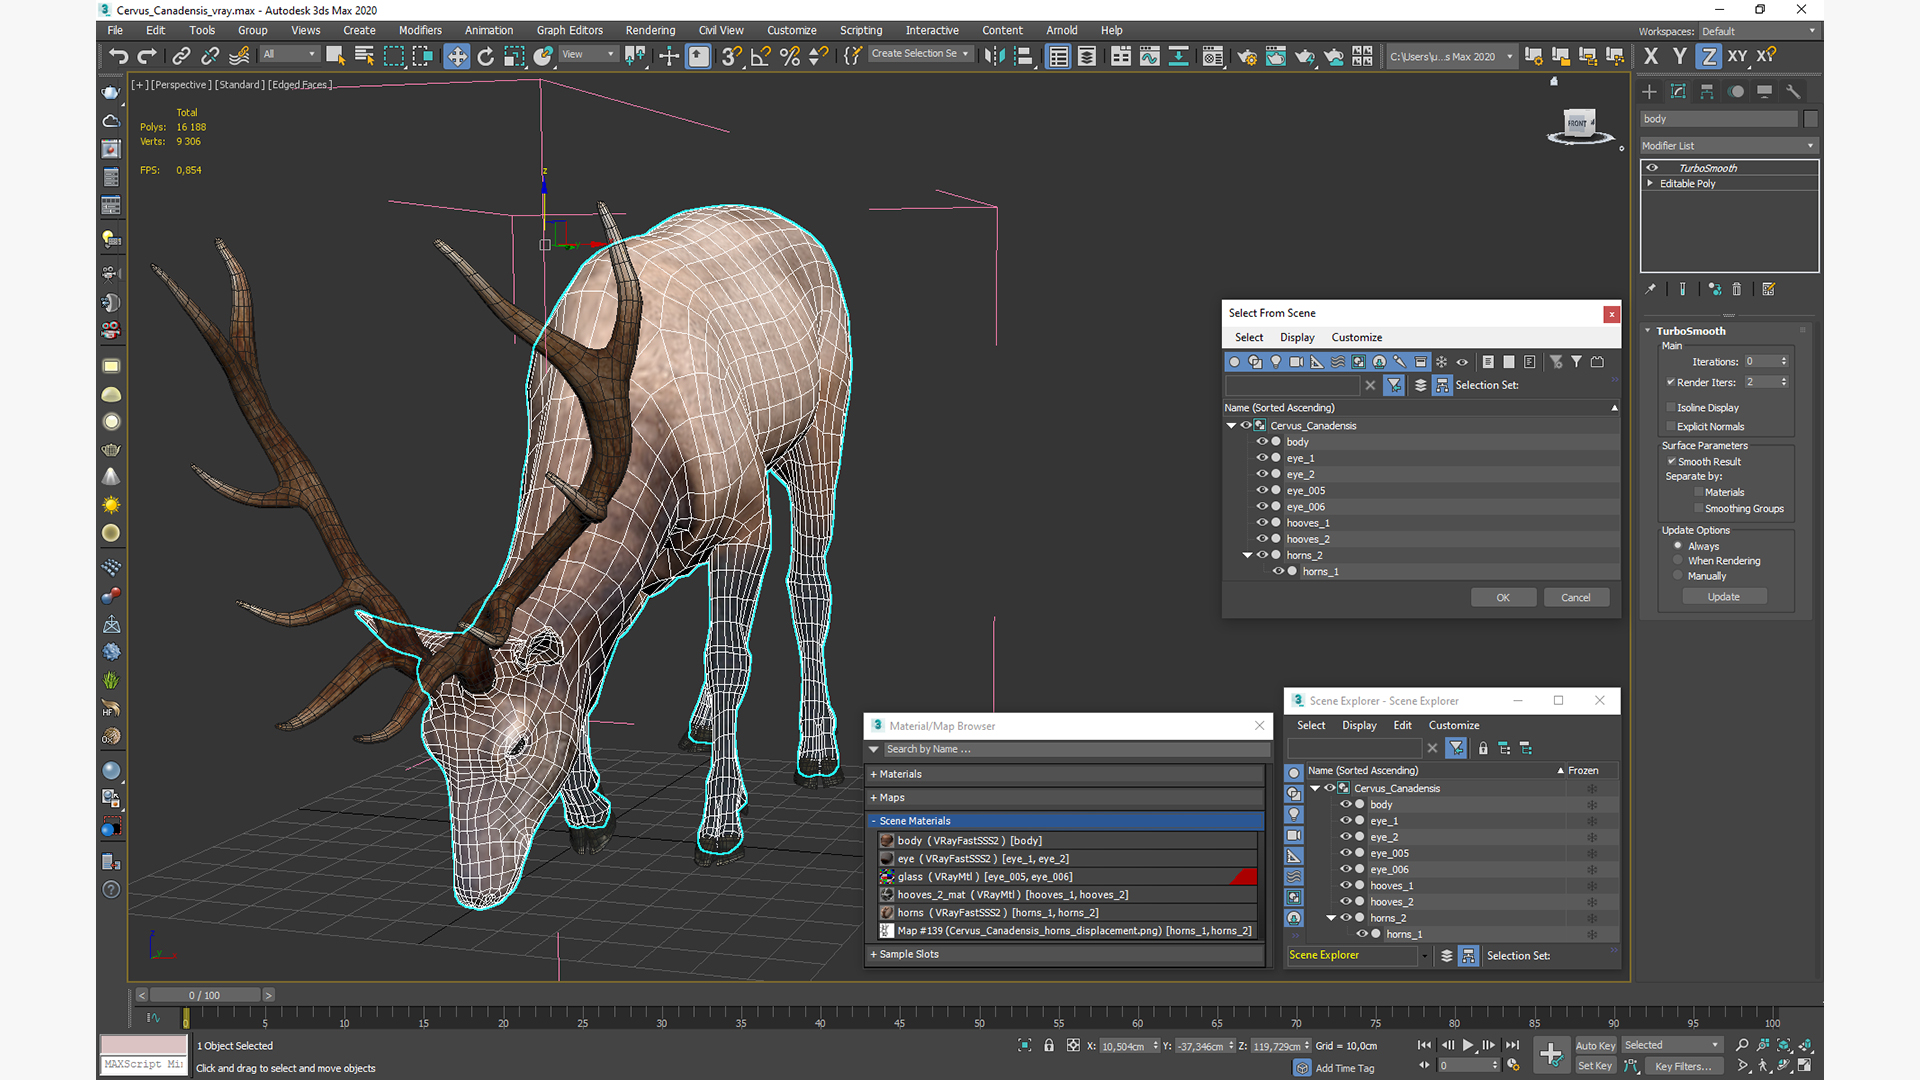The height and width of the screenshot is (1080, 1920).
Task: Restrict transform to X axis
Action: coord(1651,56)
